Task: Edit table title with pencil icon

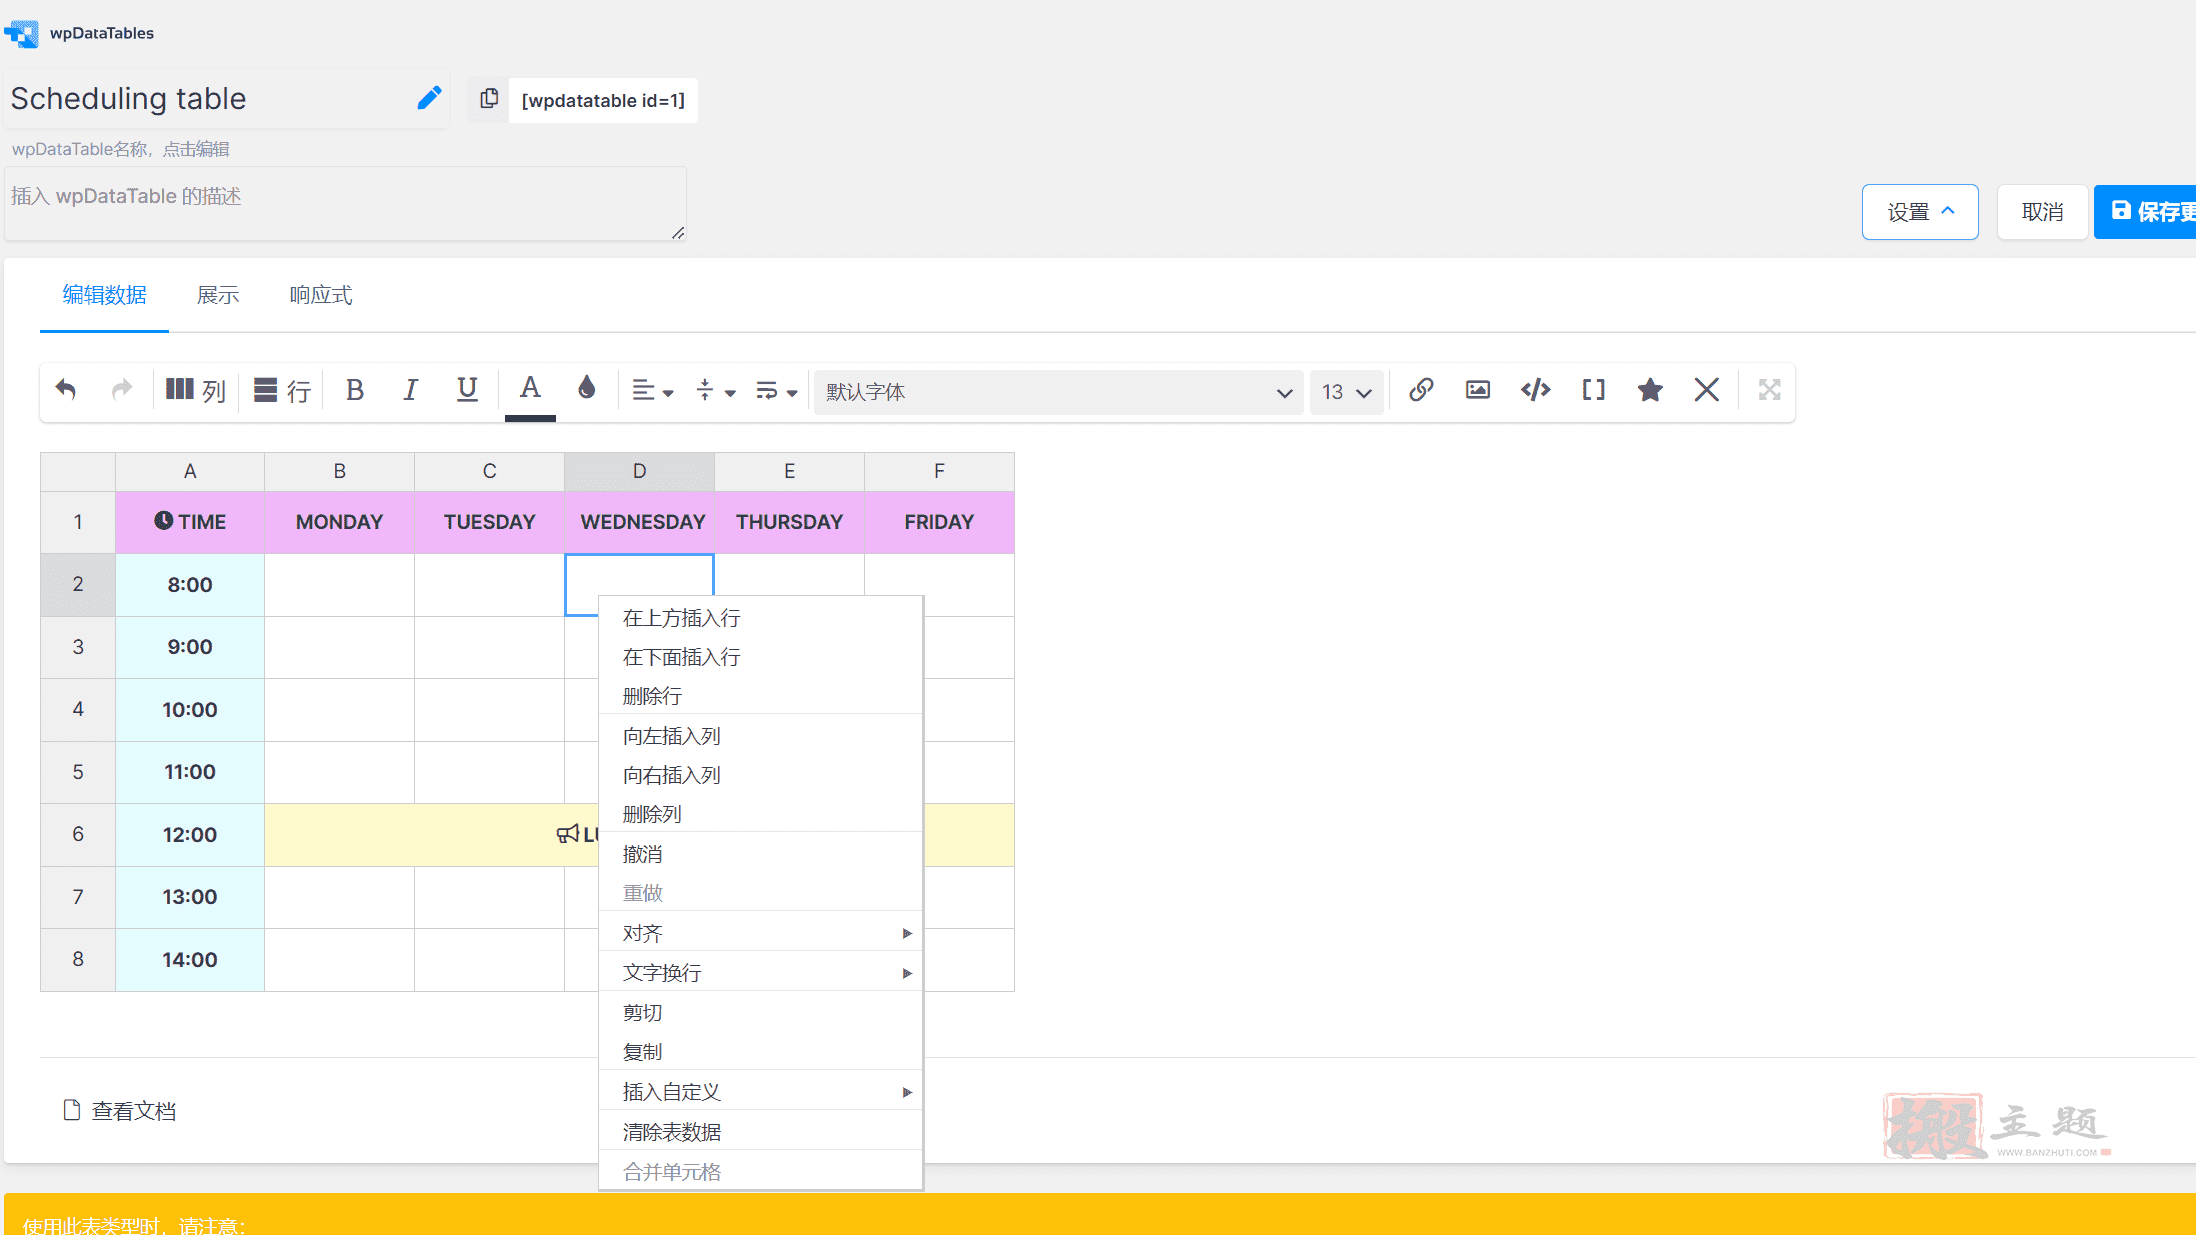Action: (x=429, y=98)
